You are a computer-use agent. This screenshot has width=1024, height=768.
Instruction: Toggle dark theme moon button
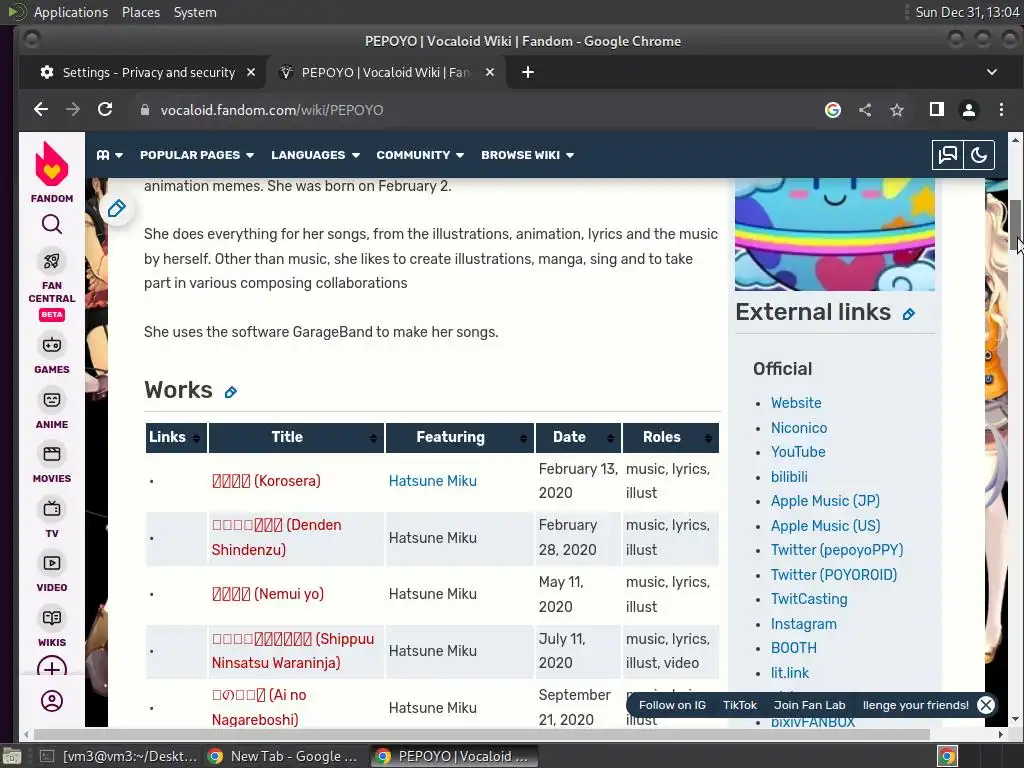click(979, 155)
